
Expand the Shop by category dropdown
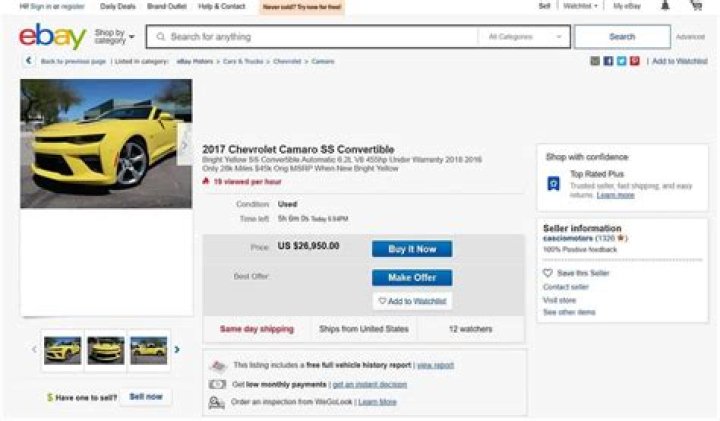[x=114, y=37]
